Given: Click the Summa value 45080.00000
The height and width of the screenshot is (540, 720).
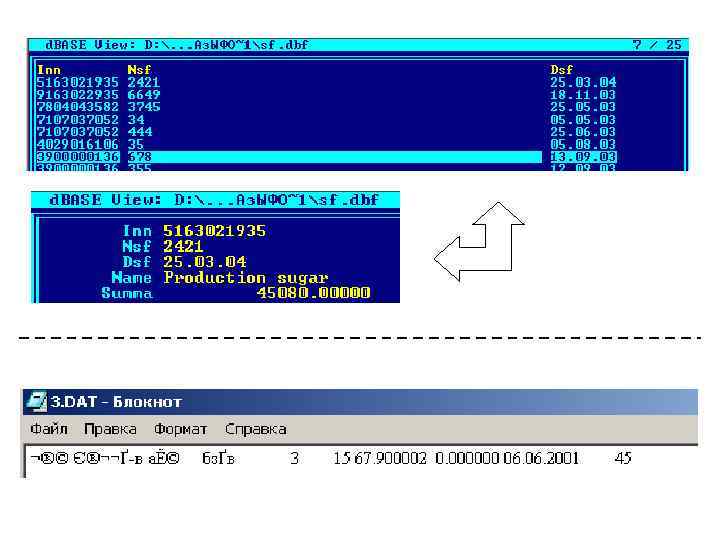Looking at the screenshot, I should pyautogui.click(x=313, y=293).
